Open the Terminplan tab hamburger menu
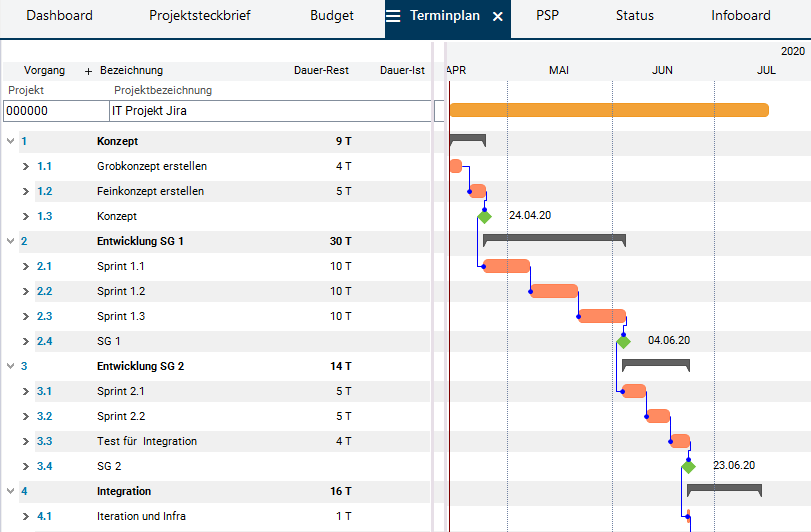811x532 pixels. coord(394,16)
